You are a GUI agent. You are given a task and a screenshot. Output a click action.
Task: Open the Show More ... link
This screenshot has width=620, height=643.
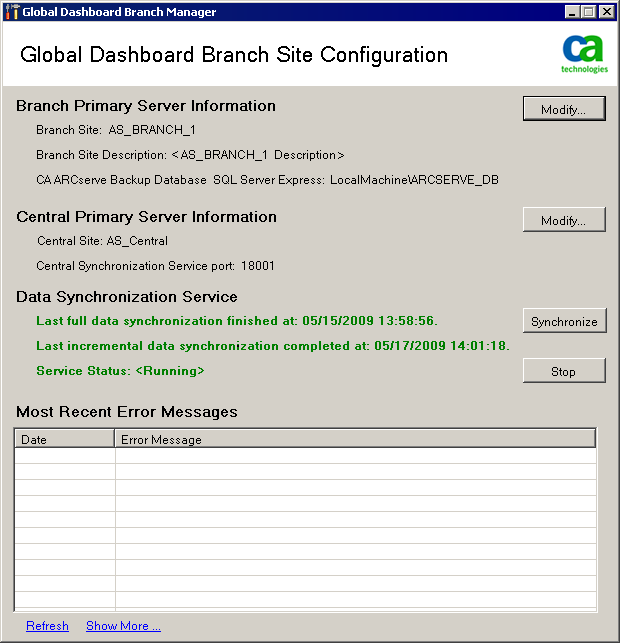pos(123,626)
